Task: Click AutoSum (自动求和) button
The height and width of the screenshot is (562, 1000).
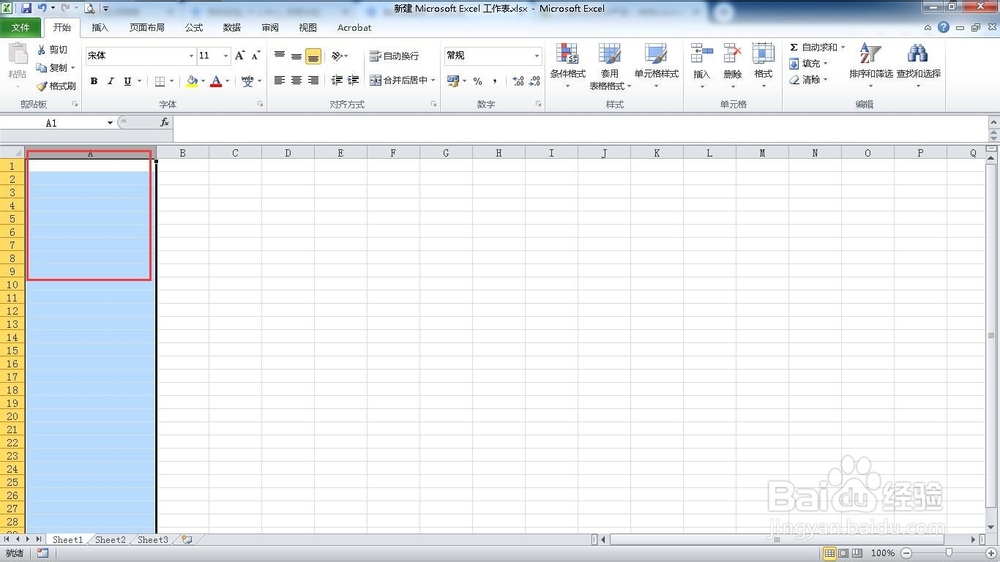Action: 813,47
